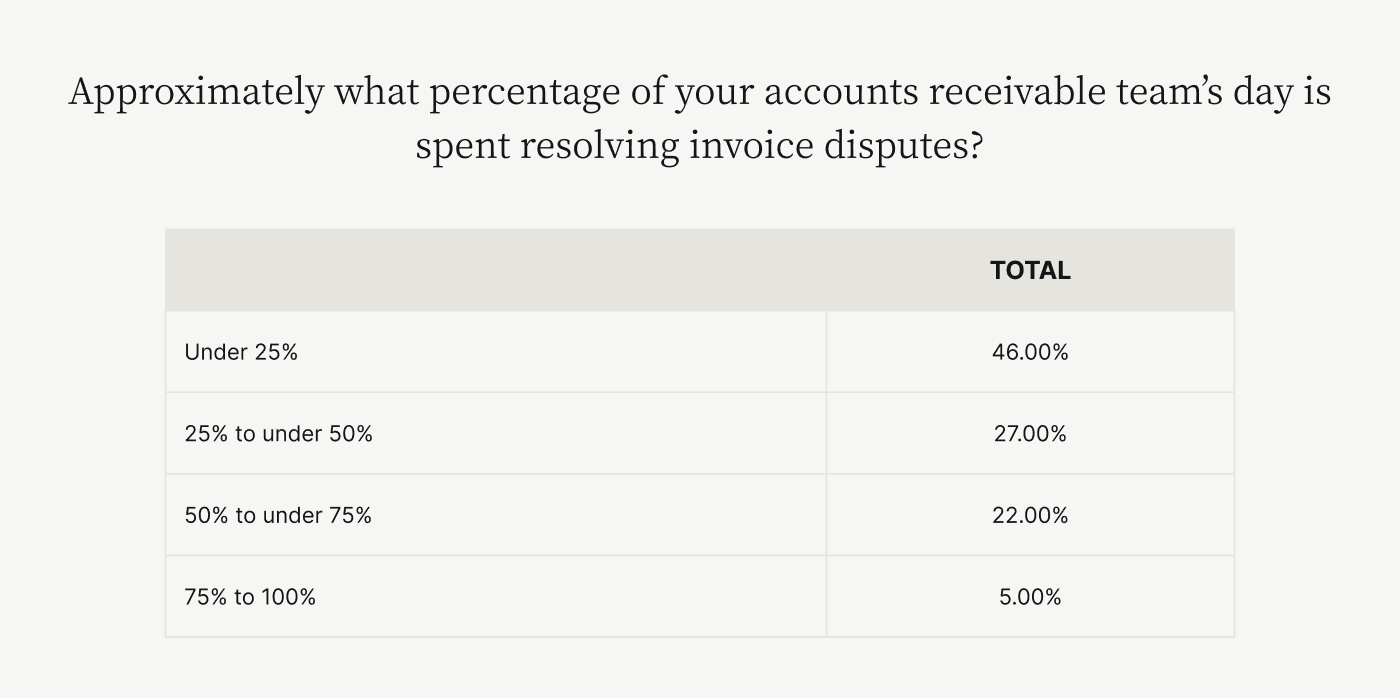Click the '25% to under 50%' row label
The width and height of the screenshot is (1400, 698).
click(278, 434)
